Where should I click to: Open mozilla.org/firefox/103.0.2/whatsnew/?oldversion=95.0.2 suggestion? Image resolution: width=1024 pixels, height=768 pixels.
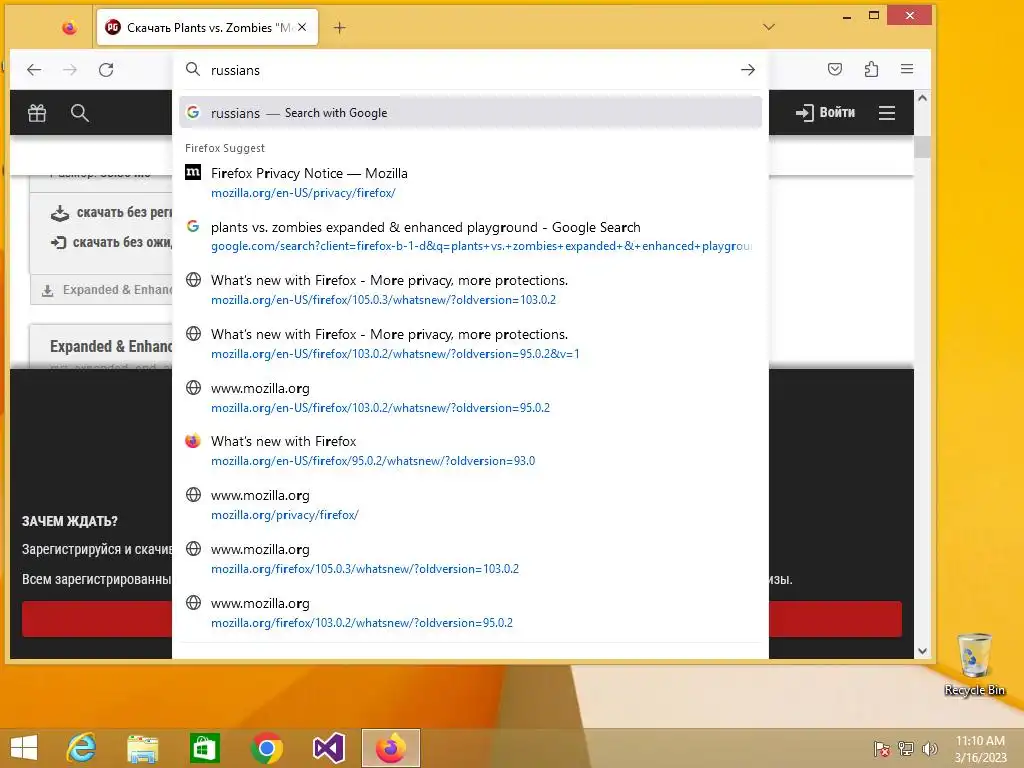[470, 613]
